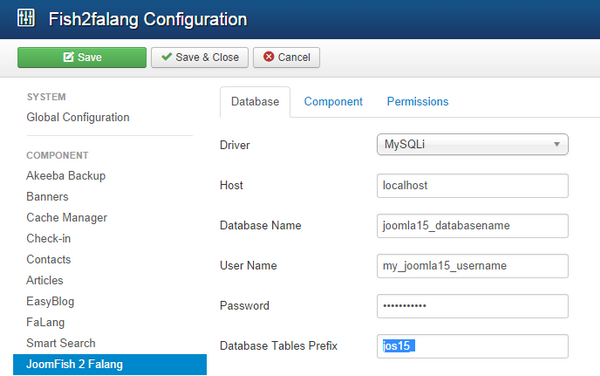Open Contacts configuration

[x=49, y=259]
